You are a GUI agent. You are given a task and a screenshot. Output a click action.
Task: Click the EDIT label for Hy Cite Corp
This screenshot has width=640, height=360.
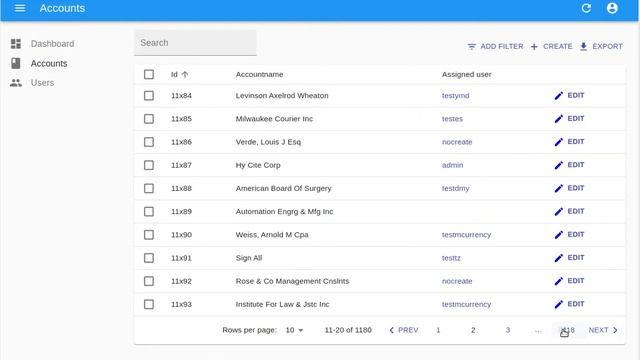576,165
